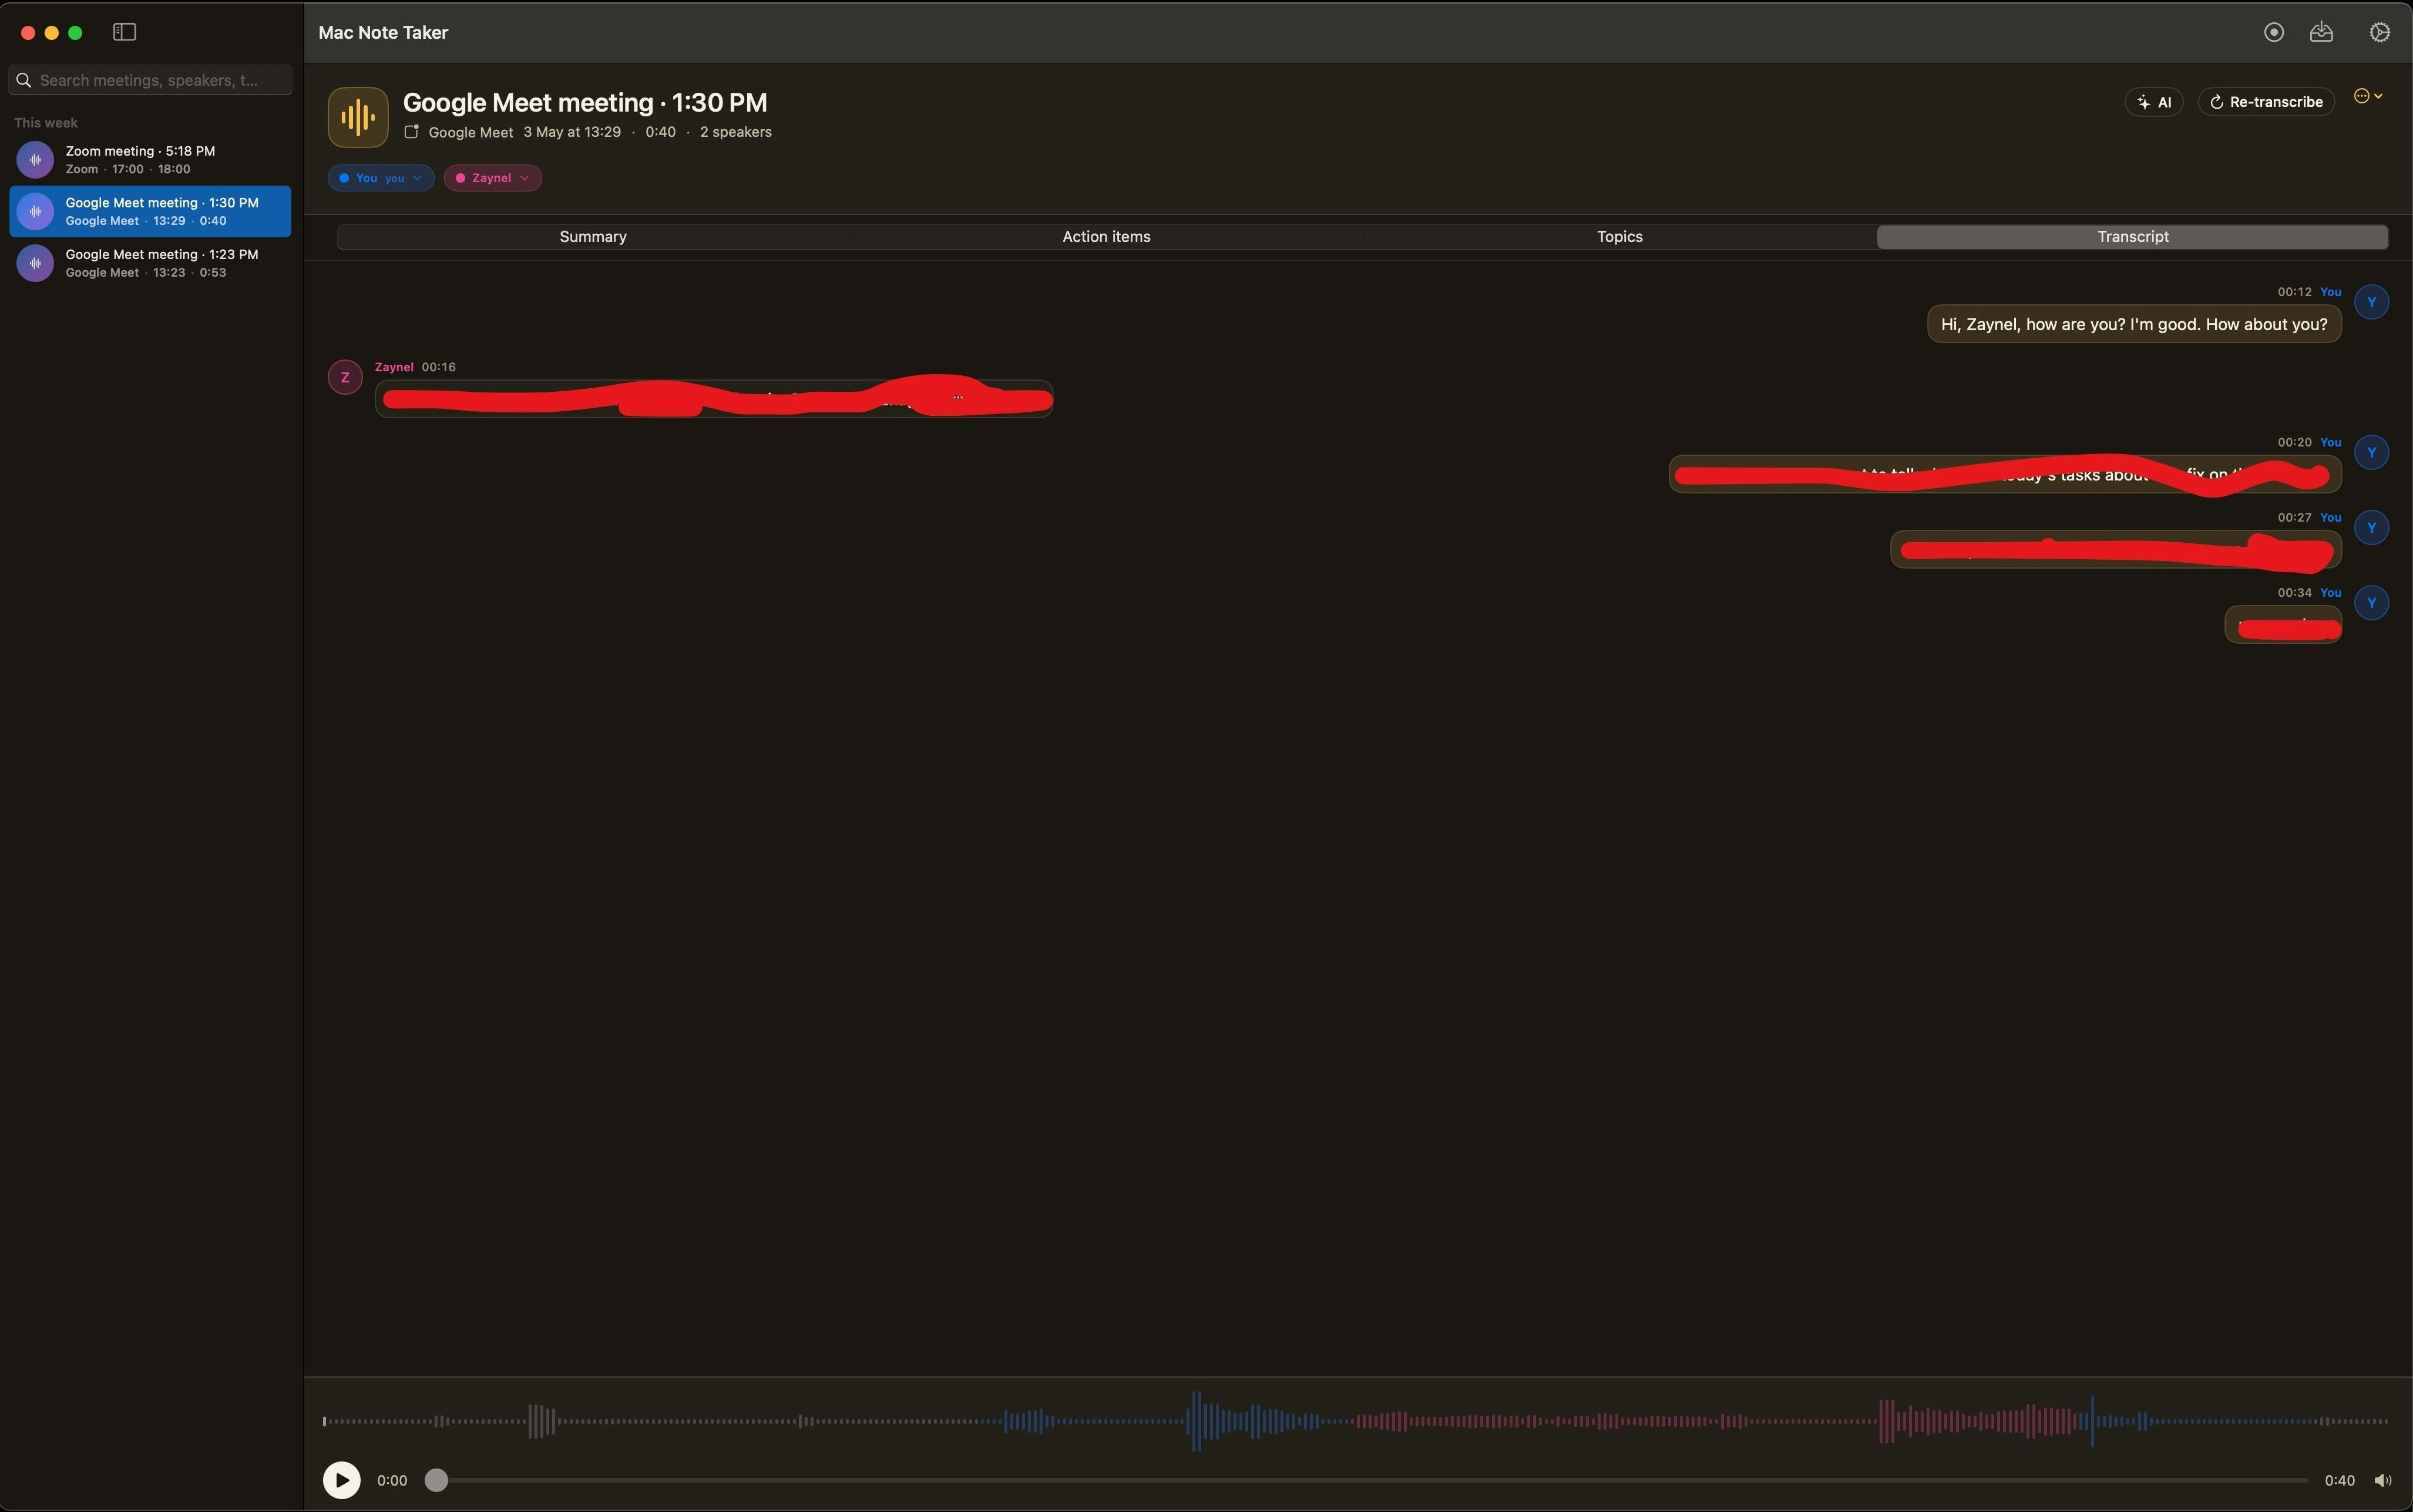Switch to the Action items tab

pos(1106,237)
